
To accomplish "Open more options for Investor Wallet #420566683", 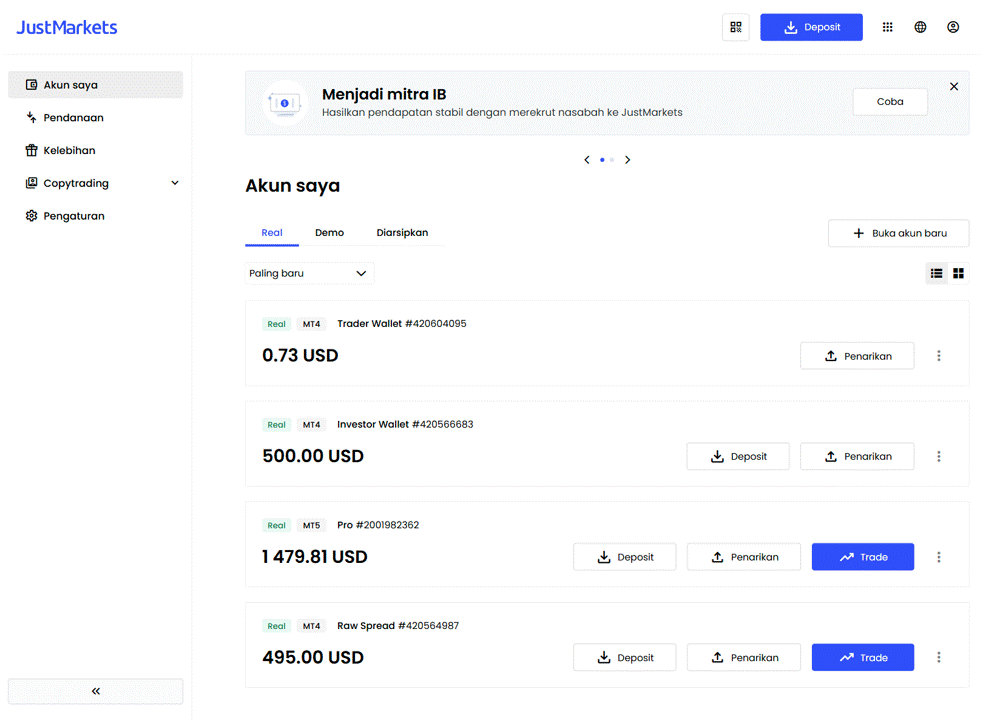I will click(938, 457).
